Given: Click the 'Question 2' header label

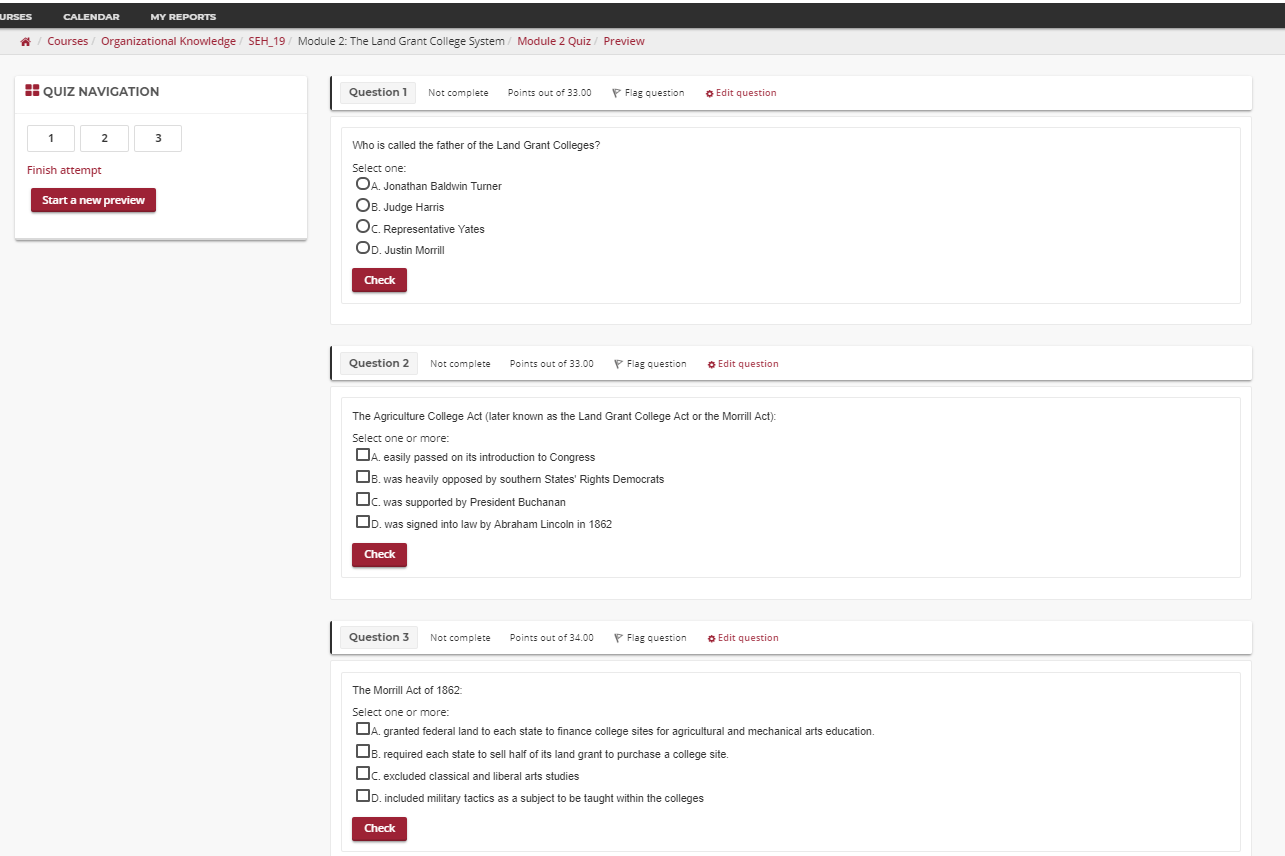Looking at the screenshot, I should pyautogui.click(x=379, y=363).
